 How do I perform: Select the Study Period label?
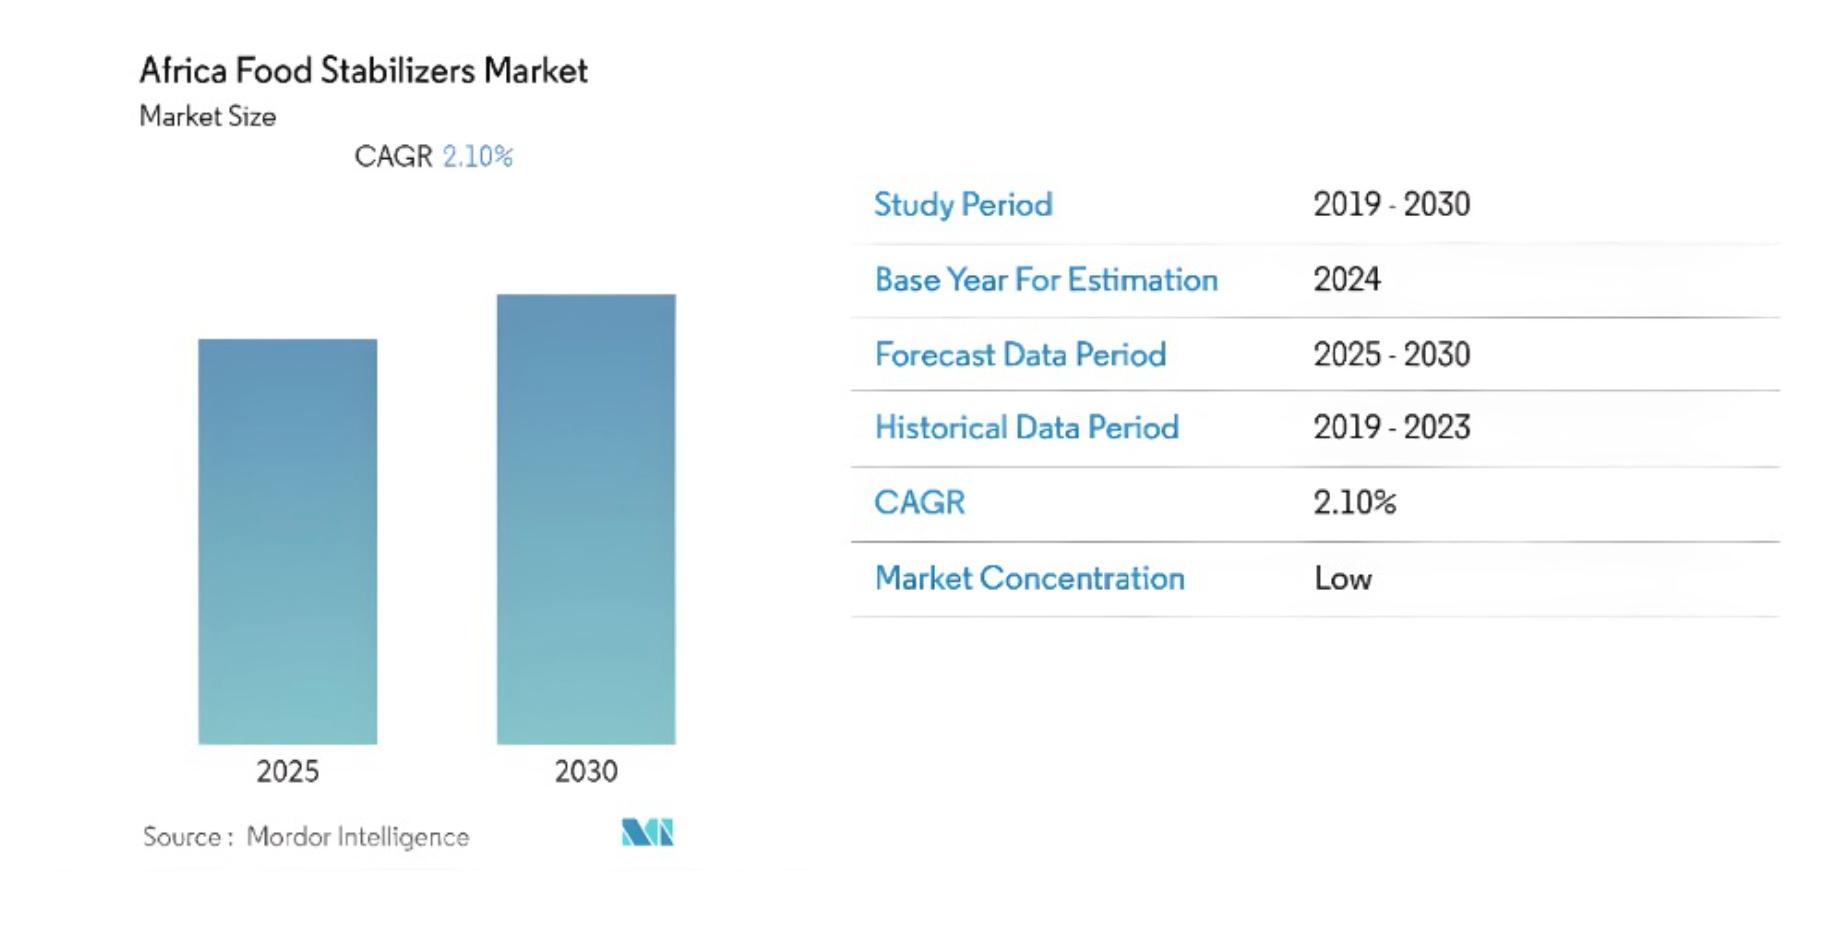point(963,204)
